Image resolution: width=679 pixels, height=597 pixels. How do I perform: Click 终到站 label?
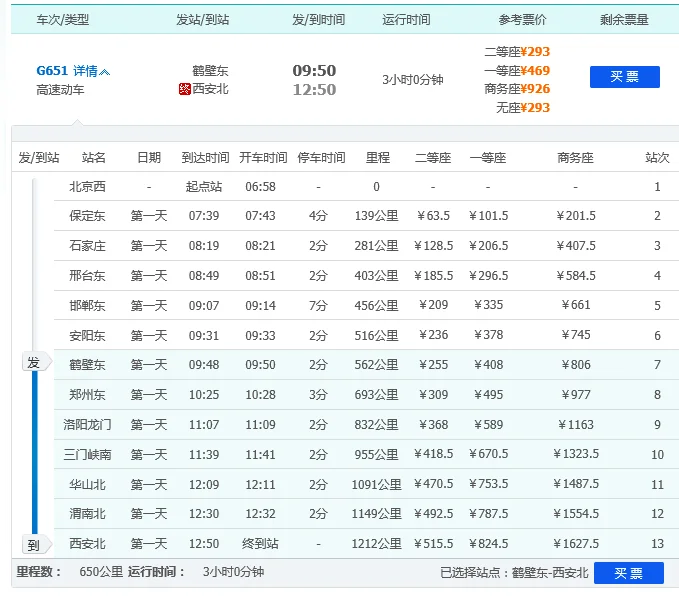(260, 544)
